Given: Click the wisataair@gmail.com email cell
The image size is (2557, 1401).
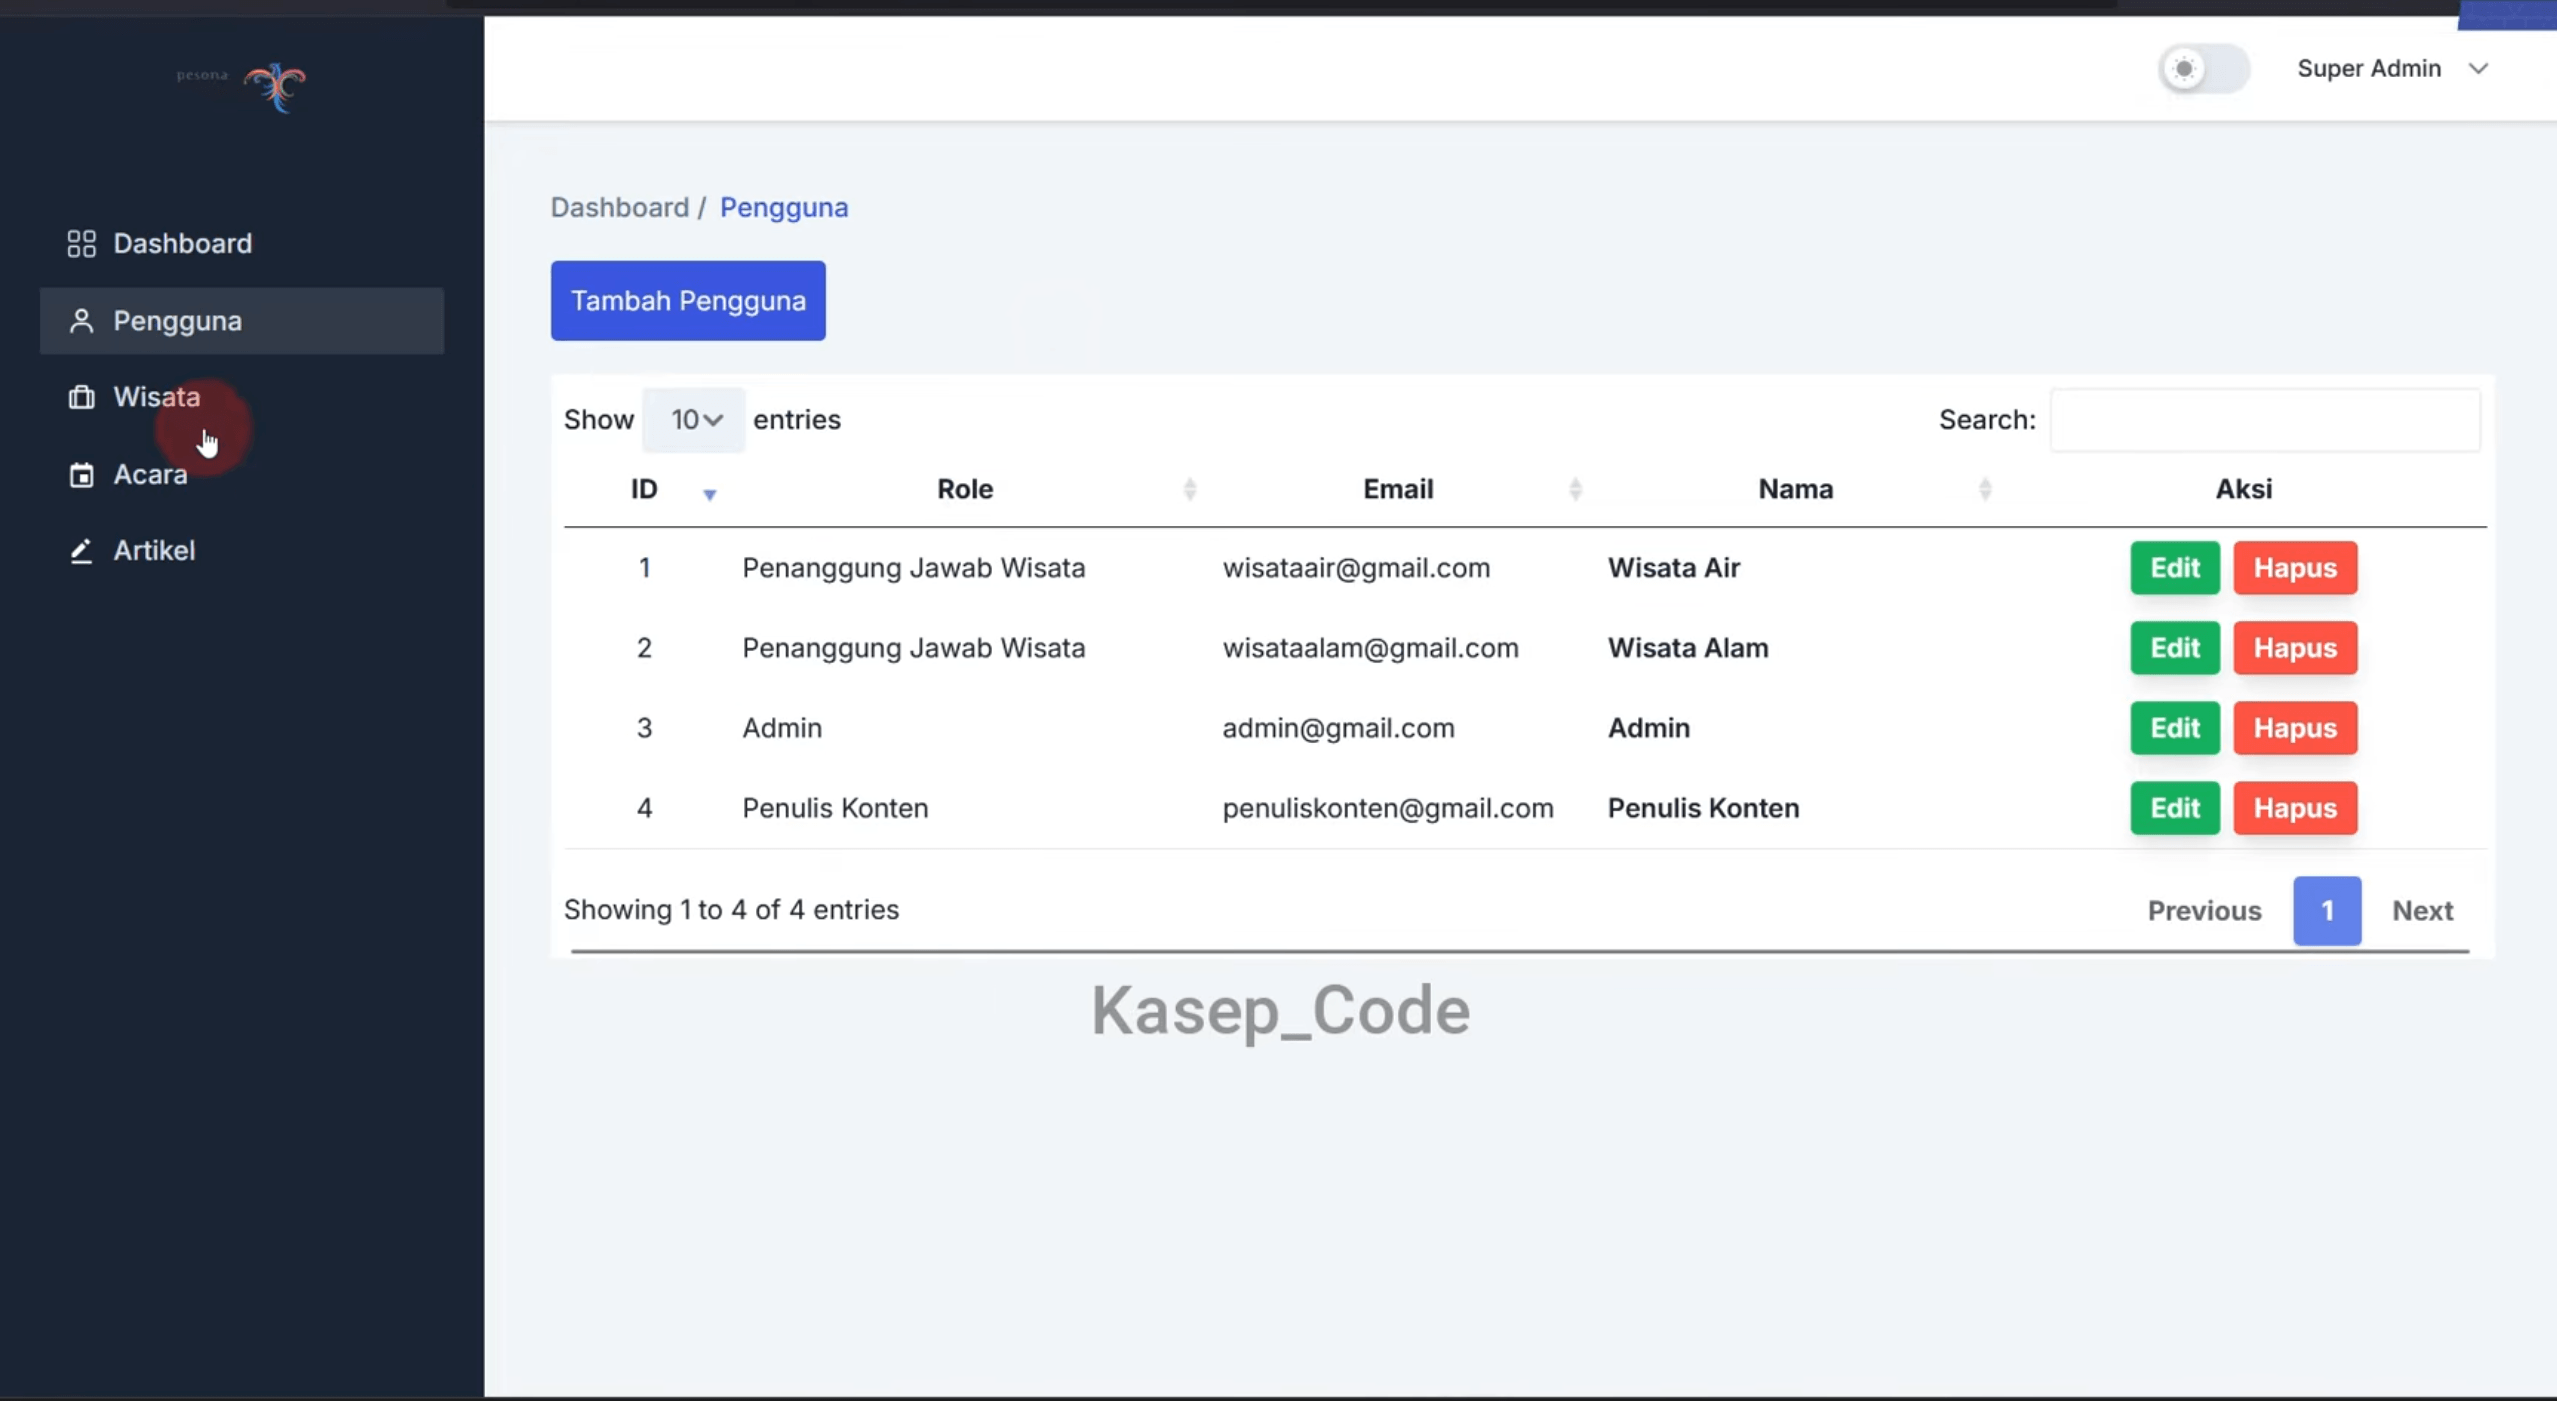Looking at the screenshot, I should (x=1356, y=568).
